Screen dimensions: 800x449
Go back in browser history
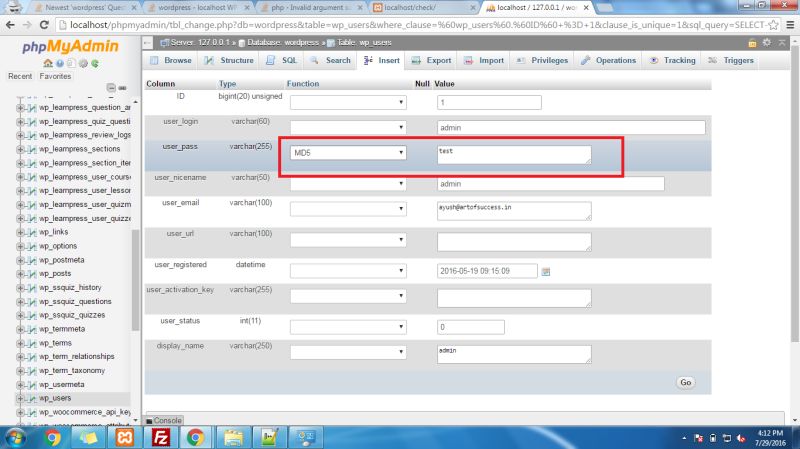pos(10,24)
